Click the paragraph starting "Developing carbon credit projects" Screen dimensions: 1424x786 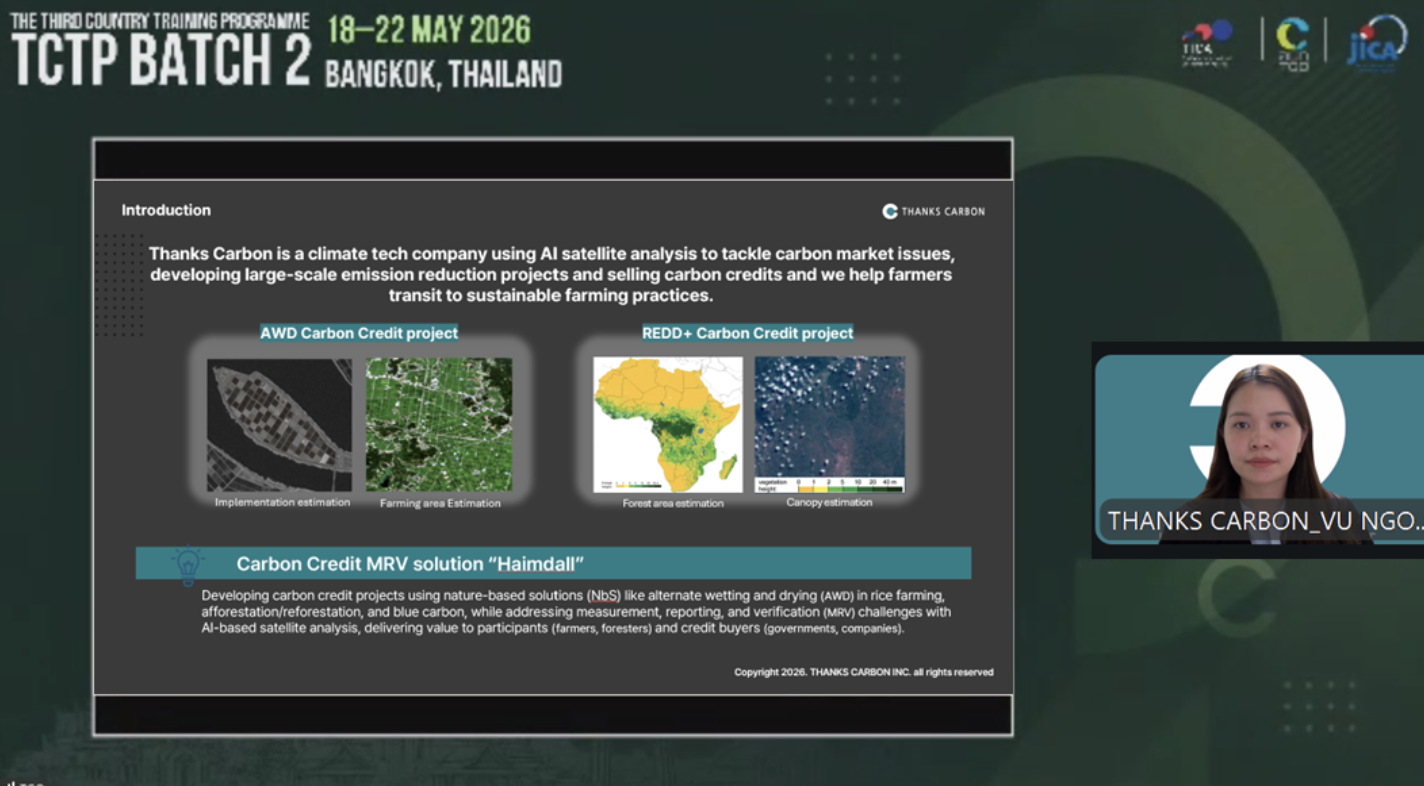pyautogui.click(x=576, y=611)
